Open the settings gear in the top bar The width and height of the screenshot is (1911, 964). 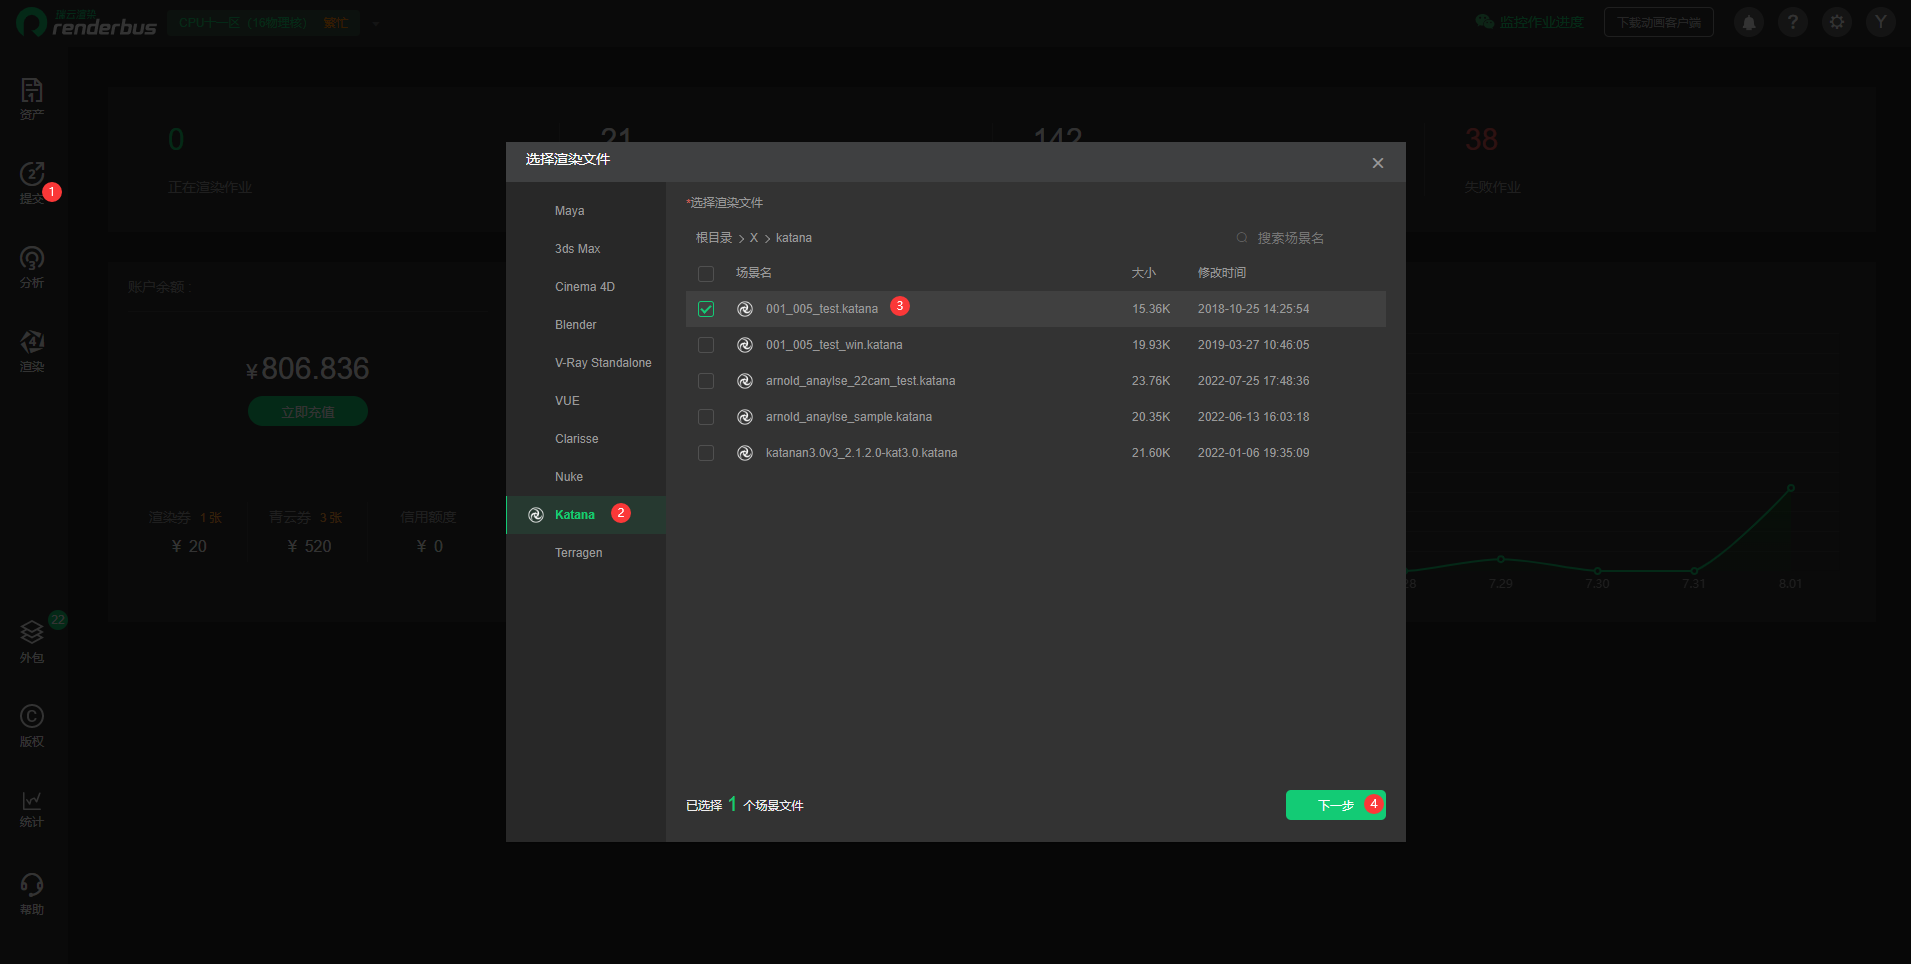[1837, 22]
